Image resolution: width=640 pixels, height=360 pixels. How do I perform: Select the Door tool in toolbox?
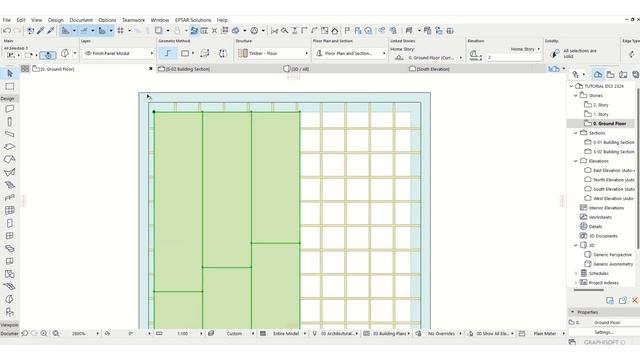coord(10,223)
